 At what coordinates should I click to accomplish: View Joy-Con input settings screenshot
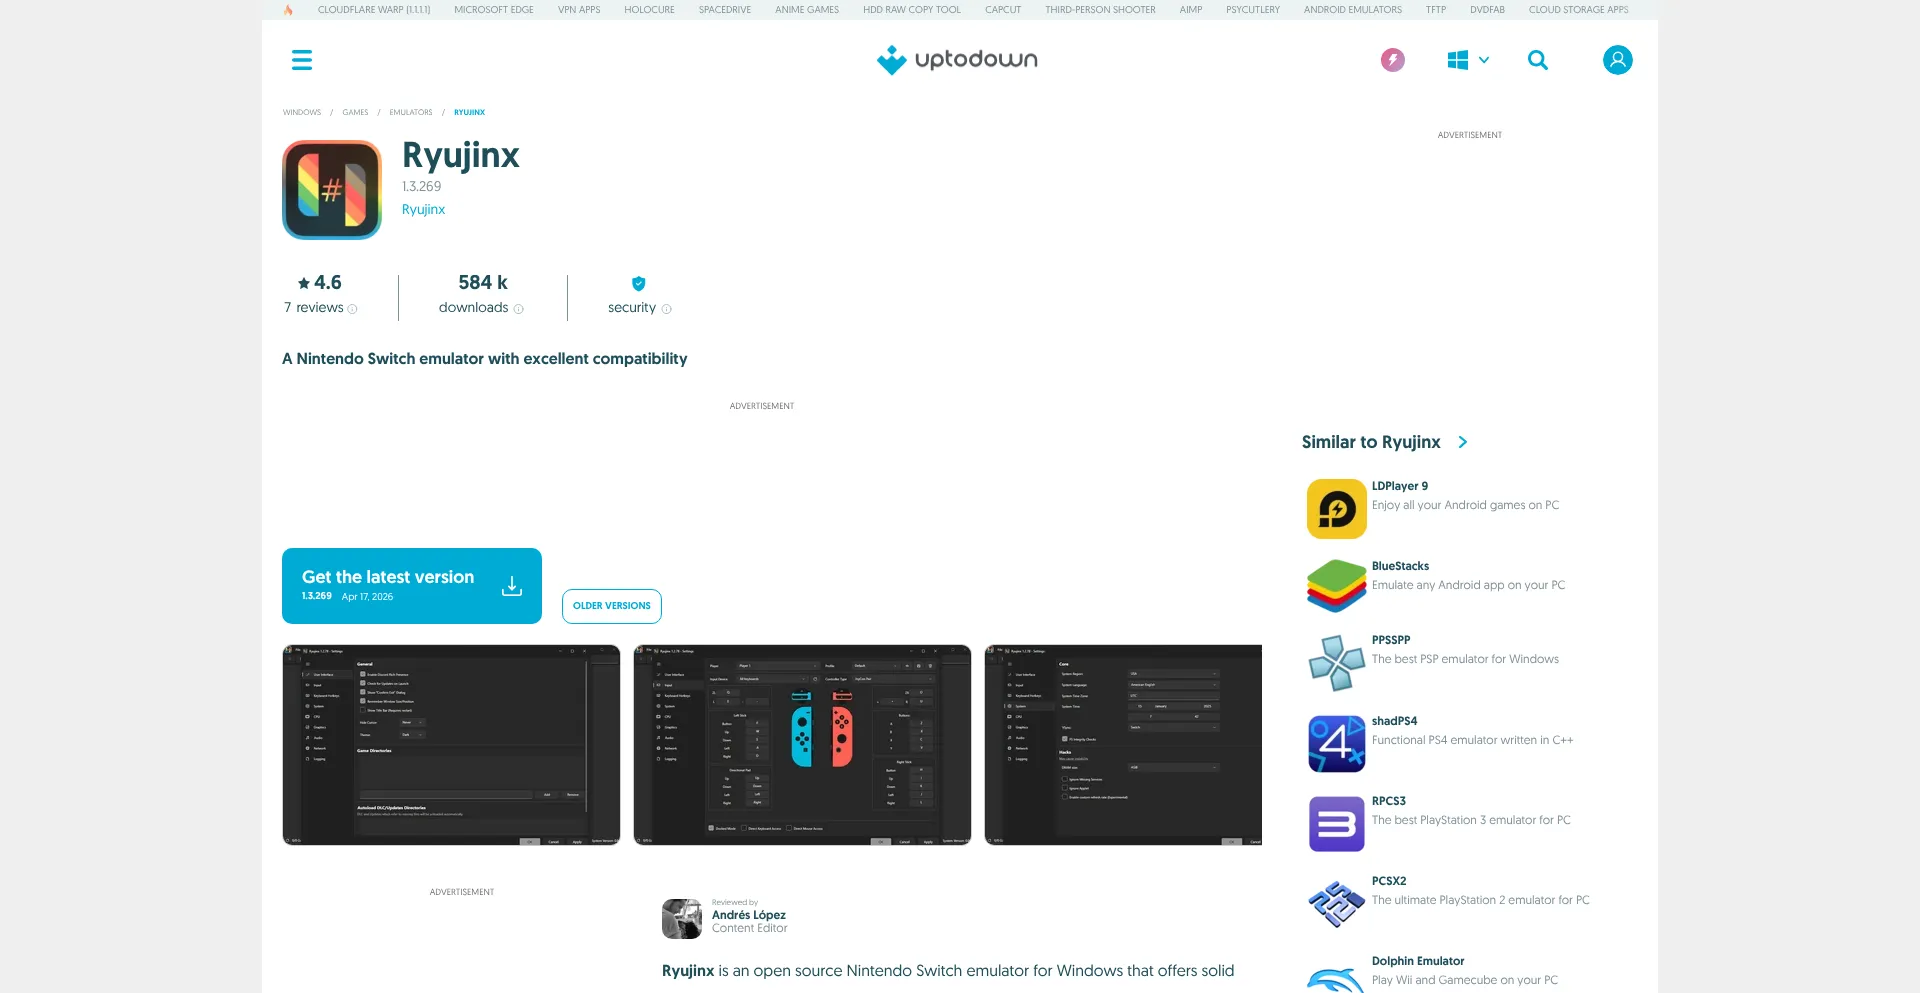click(802, 745)
